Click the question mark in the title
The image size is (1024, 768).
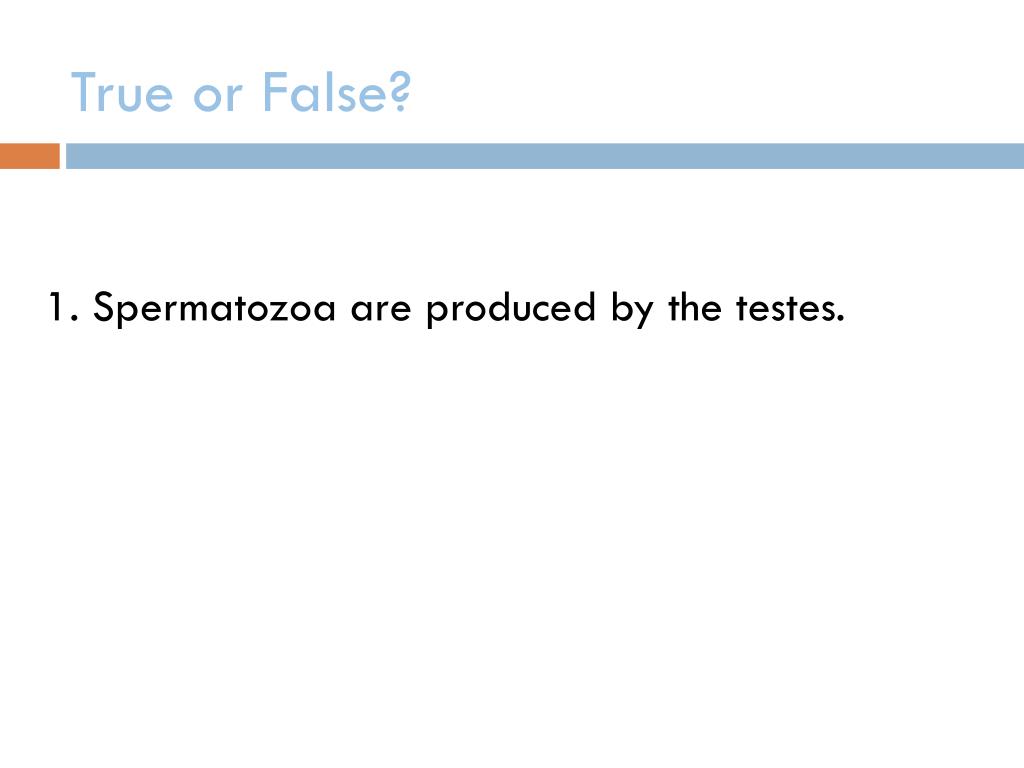click(x=401, y=91)
